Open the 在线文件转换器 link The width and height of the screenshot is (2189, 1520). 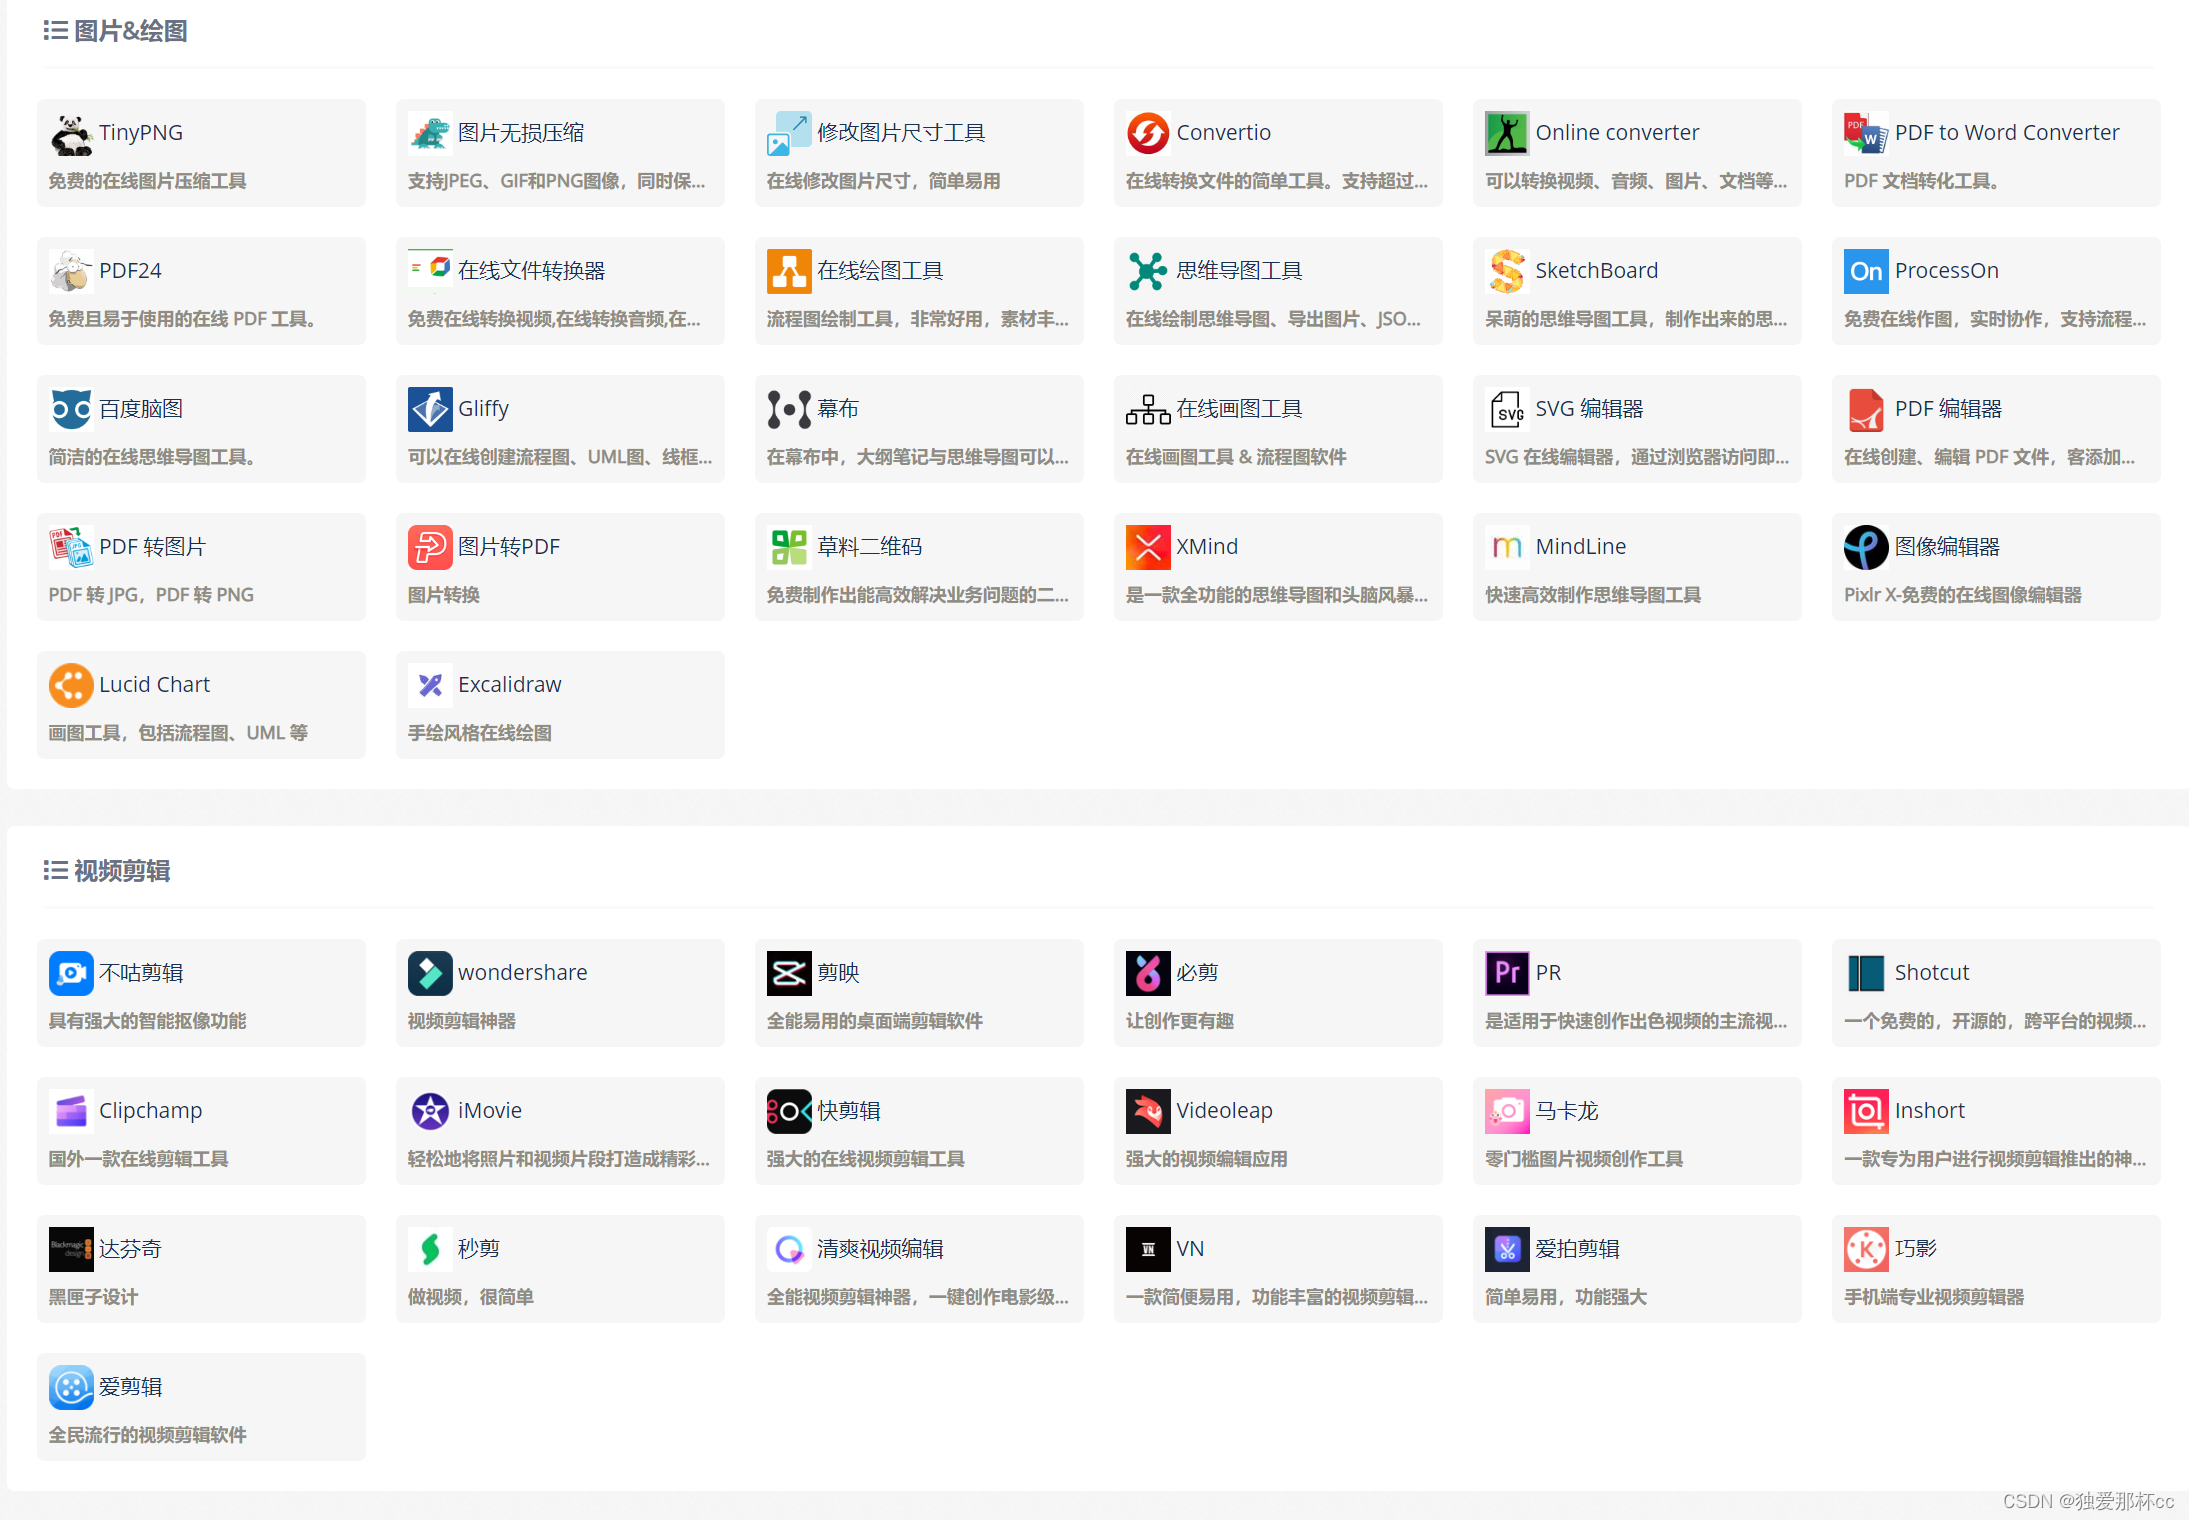(x=531, y=271)
